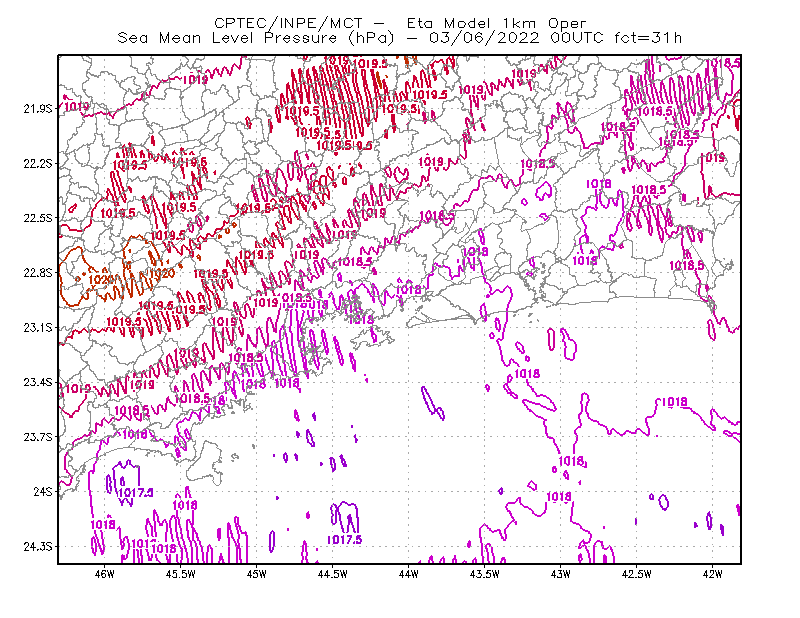Select the 22.2S latitude axis label

38,163
